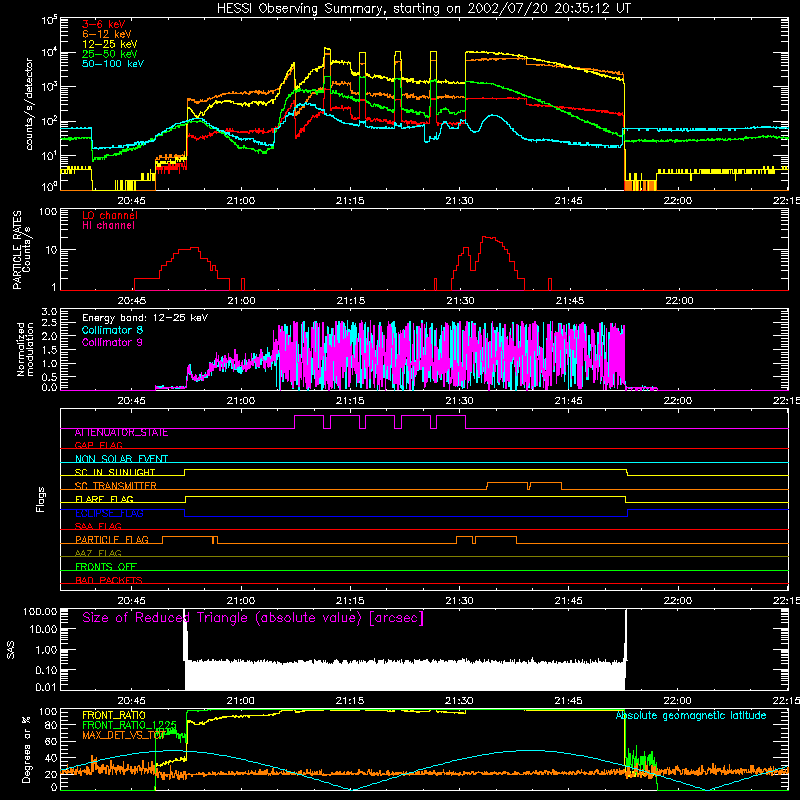The height and width of the screenshot is (800, 800).
Task: Select the "Collimator 9" legend label
Action: [112, 342]
